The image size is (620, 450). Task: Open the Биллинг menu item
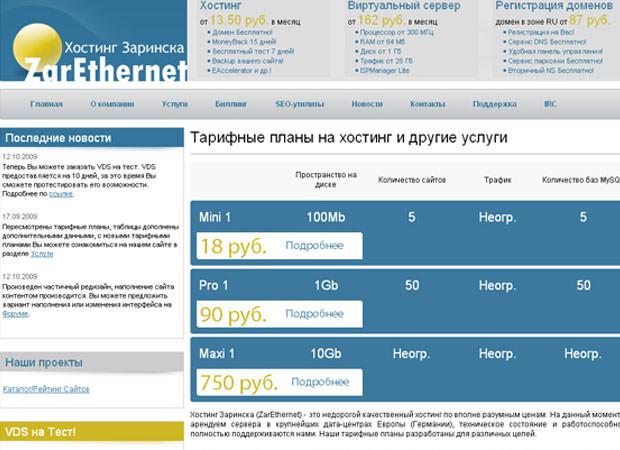231,104
